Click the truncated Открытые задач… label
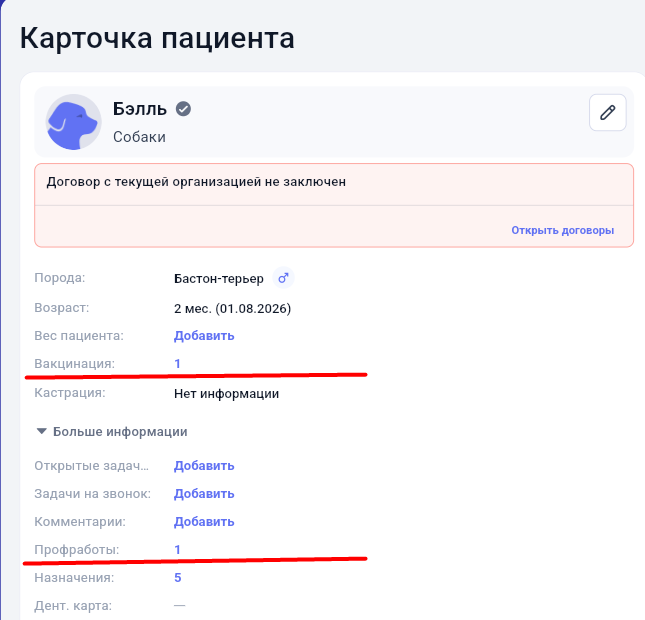Viewport: 645px width, 620px height. [x=91, y=466]
